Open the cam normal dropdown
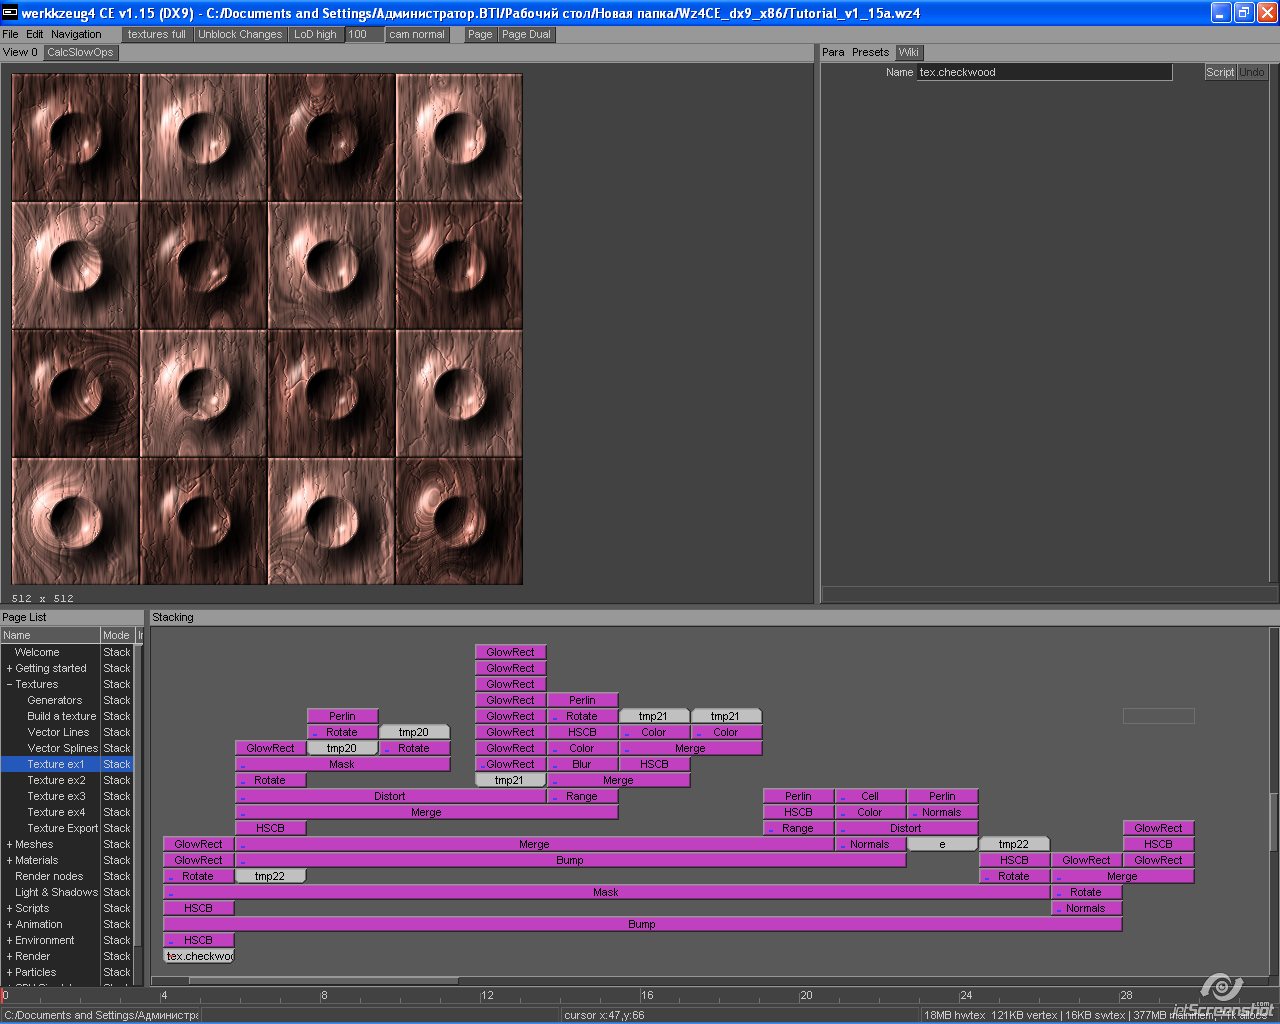Screen dimensions: 1280x1024 417,34
